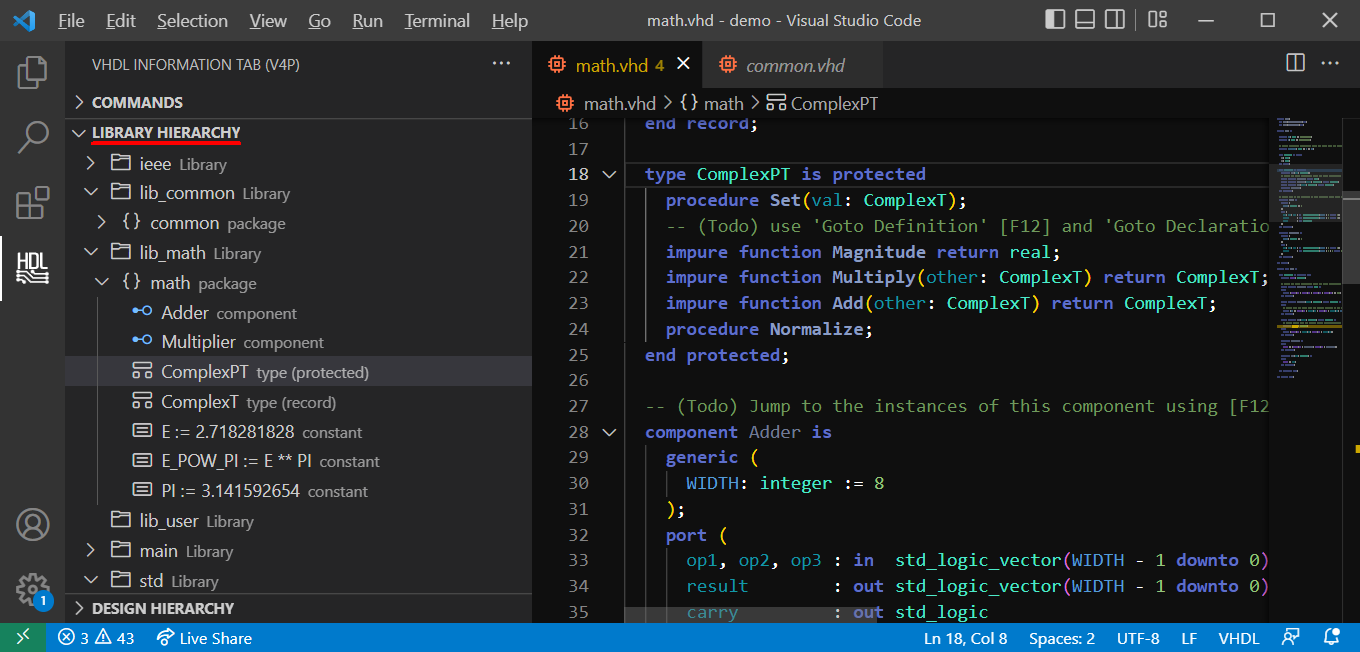Screen dimensions: 1360x652
Task: Open the feedback icon in status bar
Action: coord(1291,638)
